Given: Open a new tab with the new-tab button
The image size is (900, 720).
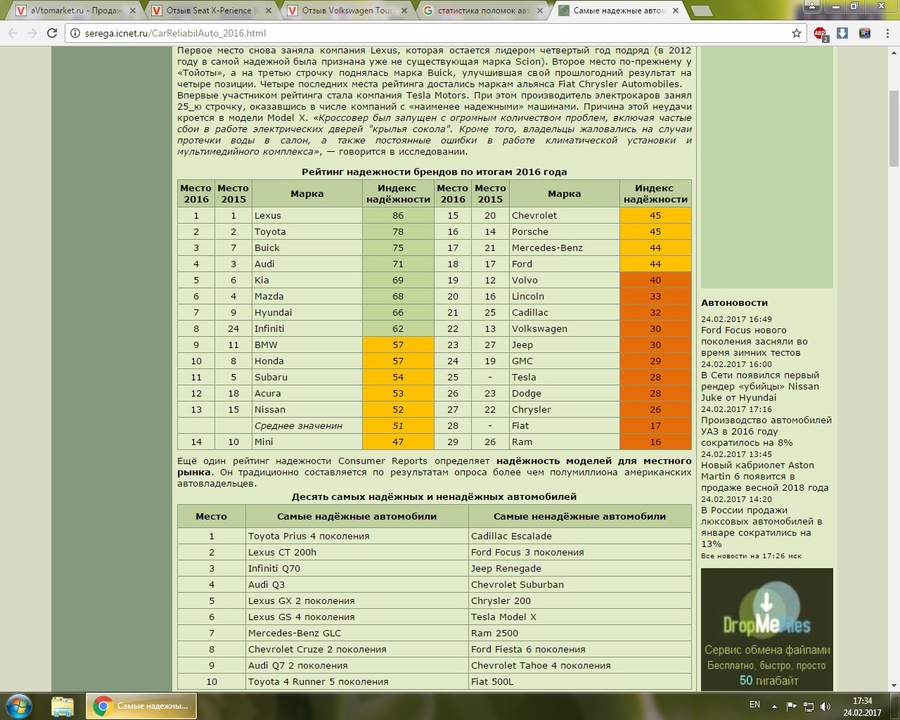Looking at the screenshot, I should (x=701, y=11).
